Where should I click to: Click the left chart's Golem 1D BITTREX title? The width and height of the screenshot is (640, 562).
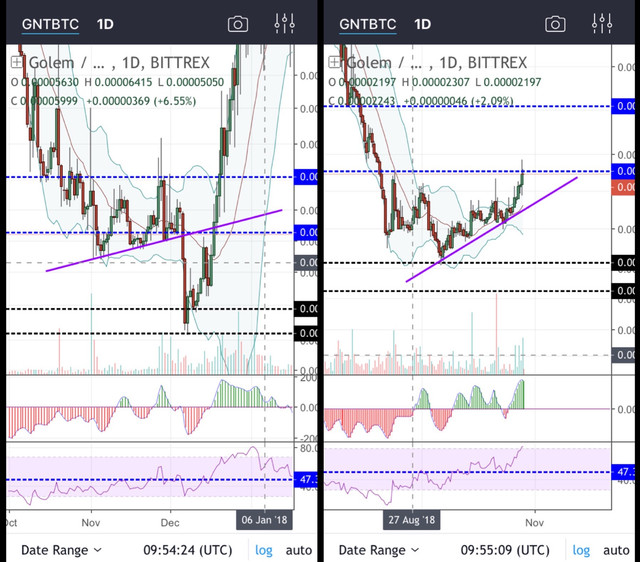tap(119, 62)
